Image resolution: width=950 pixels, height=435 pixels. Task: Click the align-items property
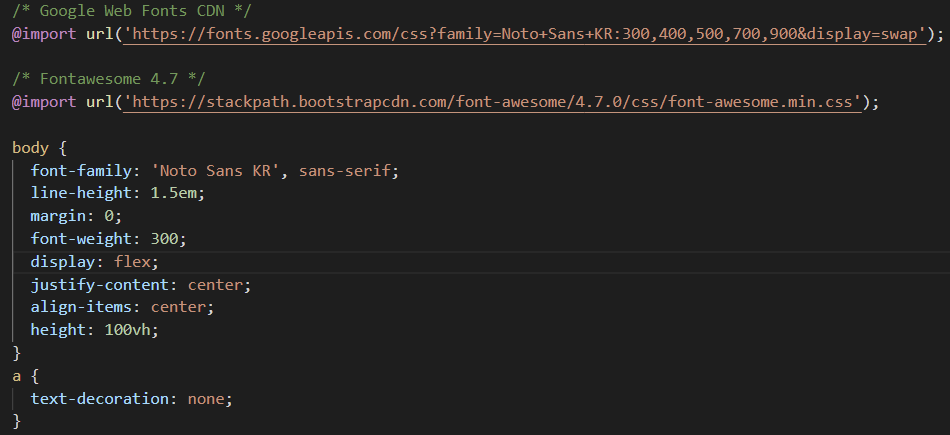tap(81, 307)
